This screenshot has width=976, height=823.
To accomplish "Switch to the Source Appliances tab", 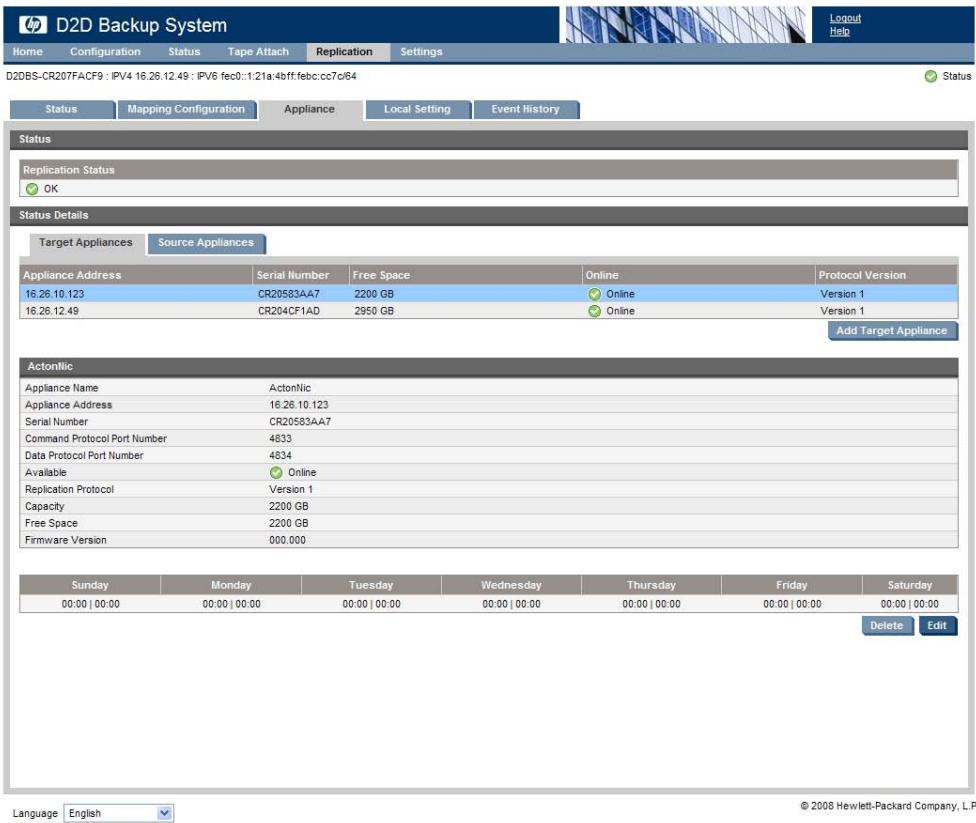I will click(206, 243).
